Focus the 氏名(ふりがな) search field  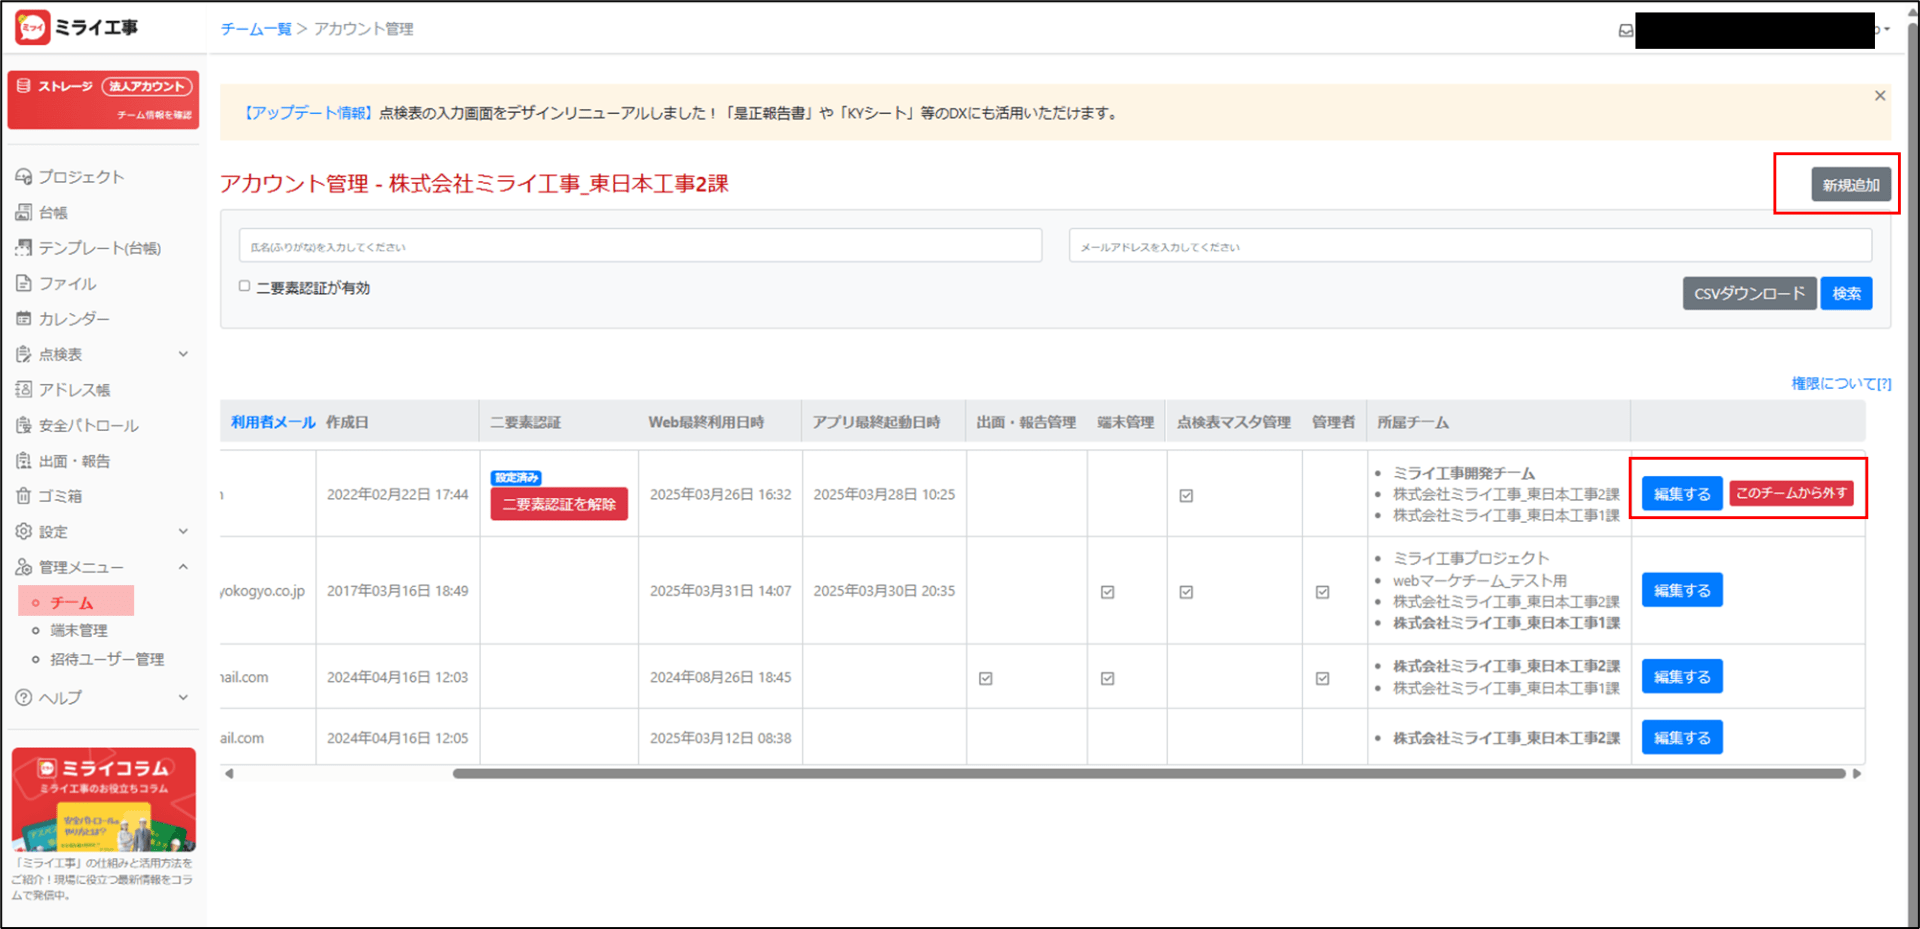(640, 246)
